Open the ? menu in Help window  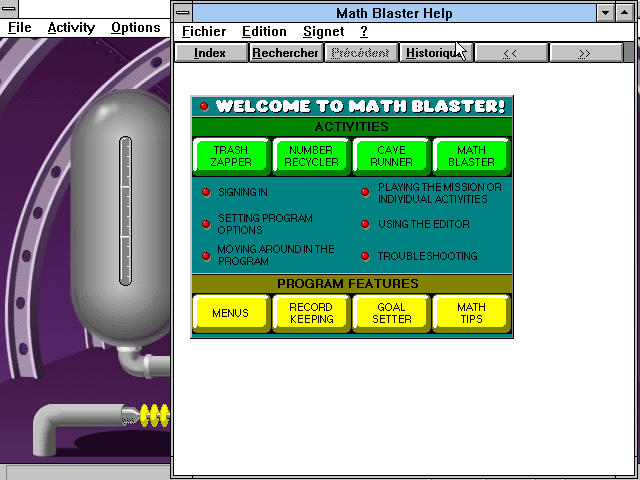[364, 31]
